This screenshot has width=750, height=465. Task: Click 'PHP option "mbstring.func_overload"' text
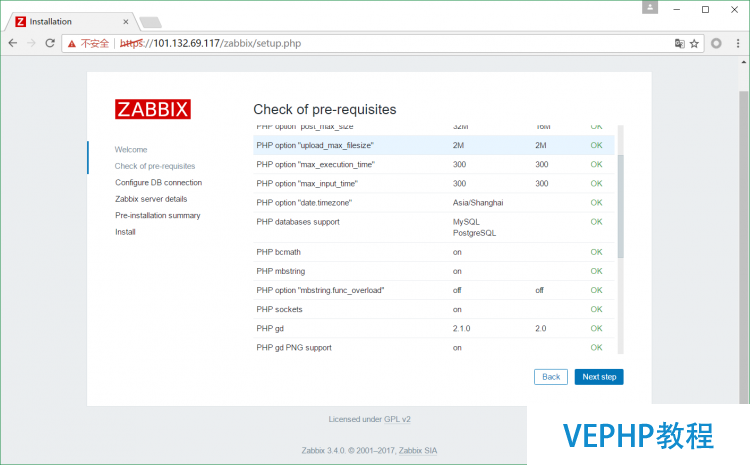[320, 290]
